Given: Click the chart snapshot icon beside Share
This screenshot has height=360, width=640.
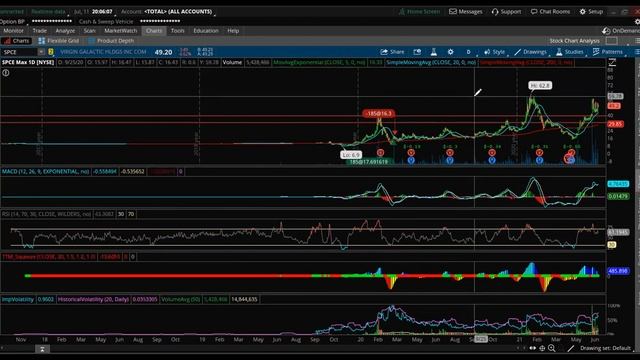Looking at the screenshot, I should (417, 52).
